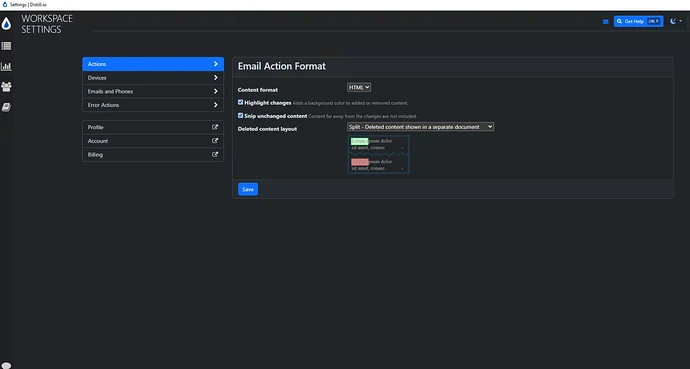Open the team members icon in sidebar
This screenshot has width=690, height=369.
[6, 87]
